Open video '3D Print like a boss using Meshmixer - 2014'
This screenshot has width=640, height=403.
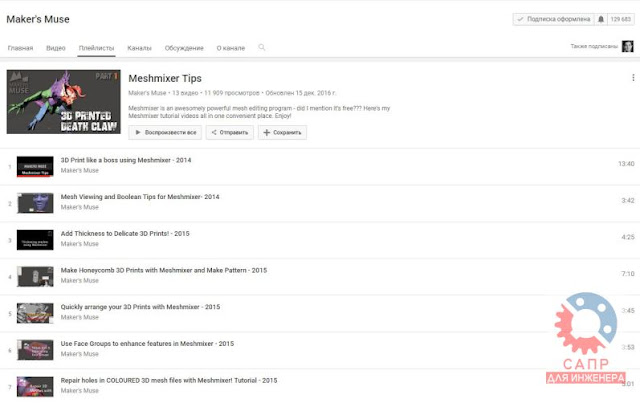pos(126,160)
